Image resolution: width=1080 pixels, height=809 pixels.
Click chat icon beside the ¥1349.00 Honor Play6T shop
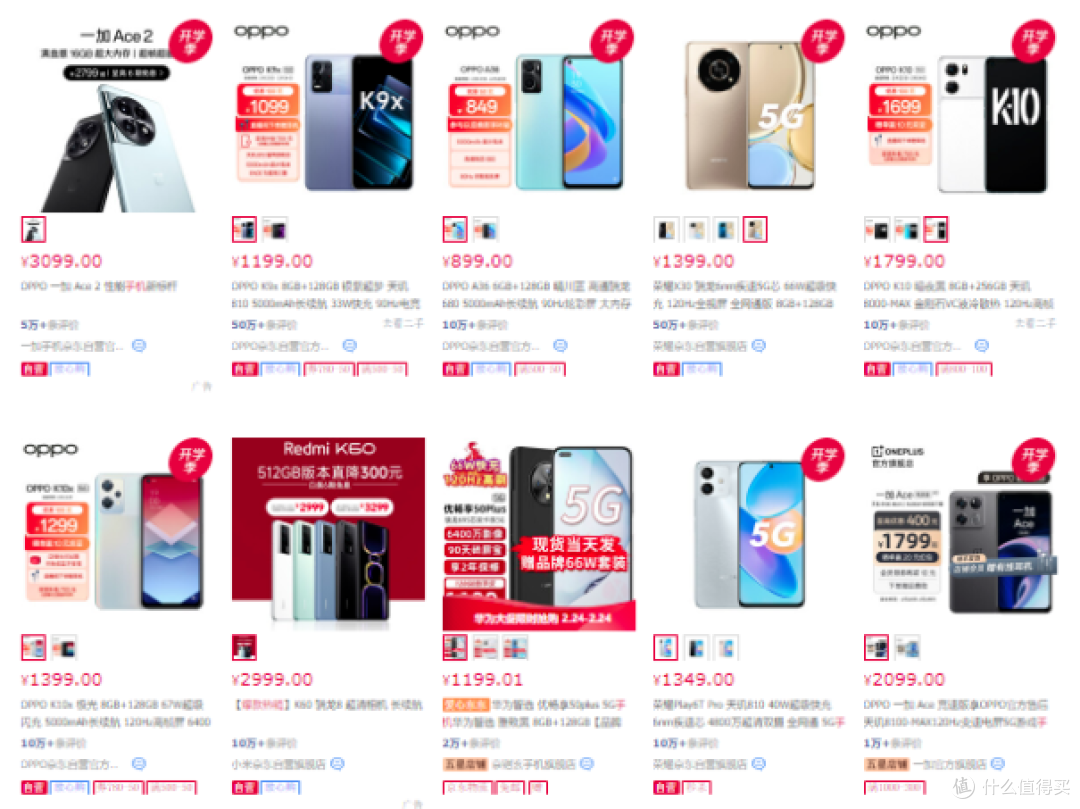(x=758, y=764)
